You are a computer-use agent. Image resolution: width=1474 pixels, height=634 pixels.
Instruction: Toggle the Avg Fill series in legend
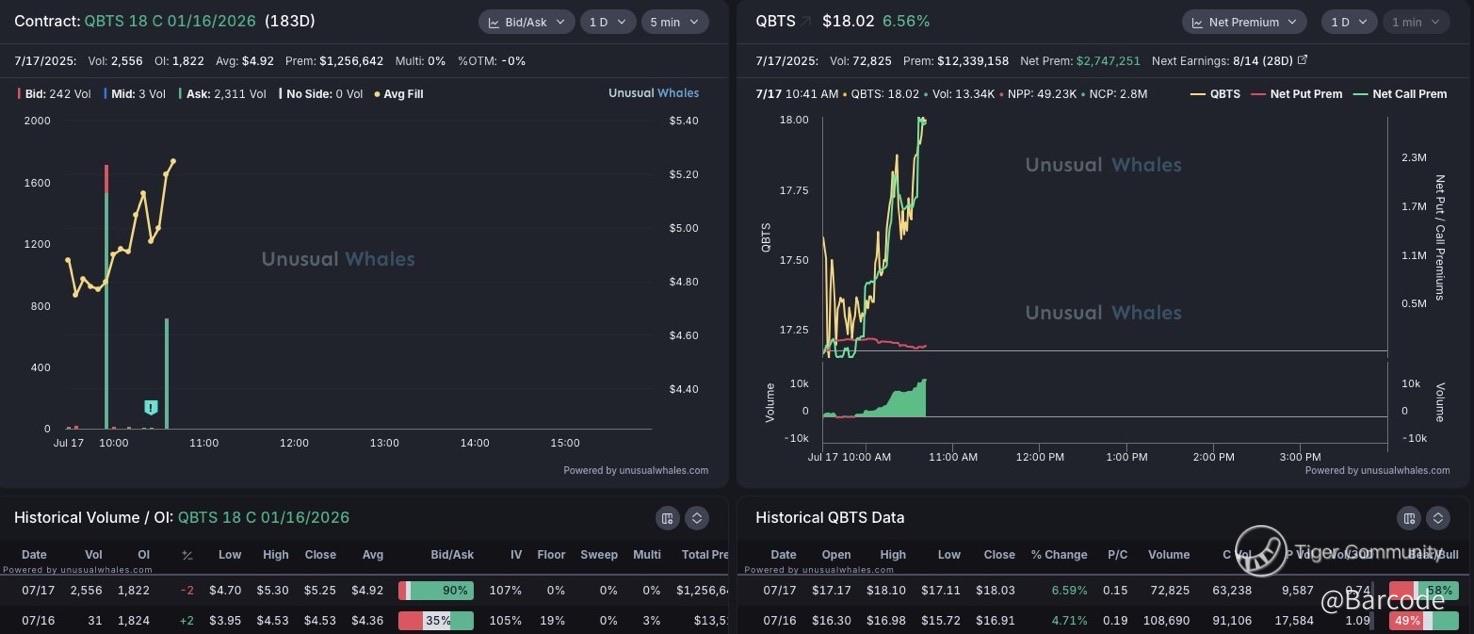pos(399,94)
